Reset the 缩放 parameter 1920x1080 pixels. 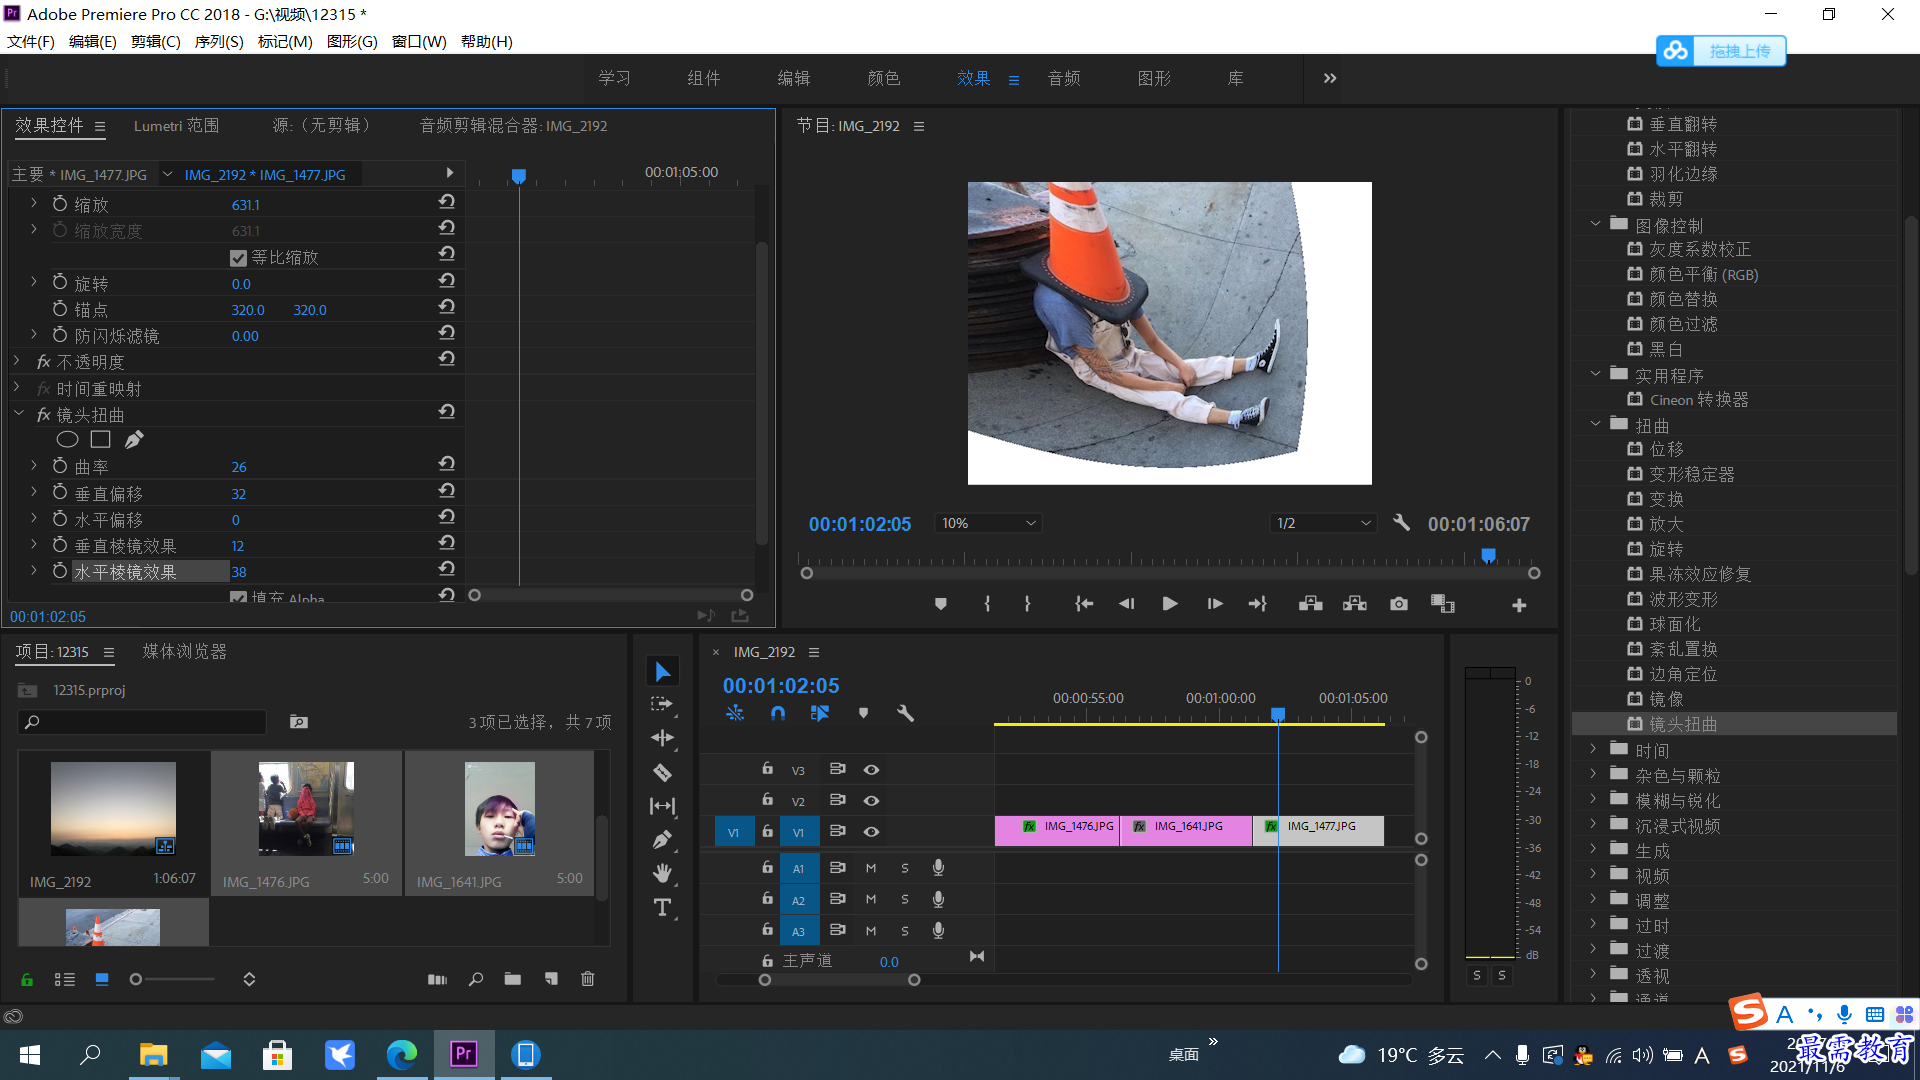click(x=447, y=202)
